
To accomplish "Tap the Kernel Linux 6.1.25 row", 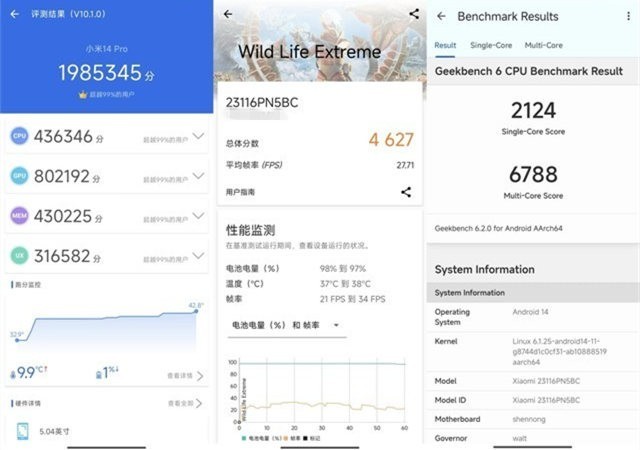I will point(533,352).
